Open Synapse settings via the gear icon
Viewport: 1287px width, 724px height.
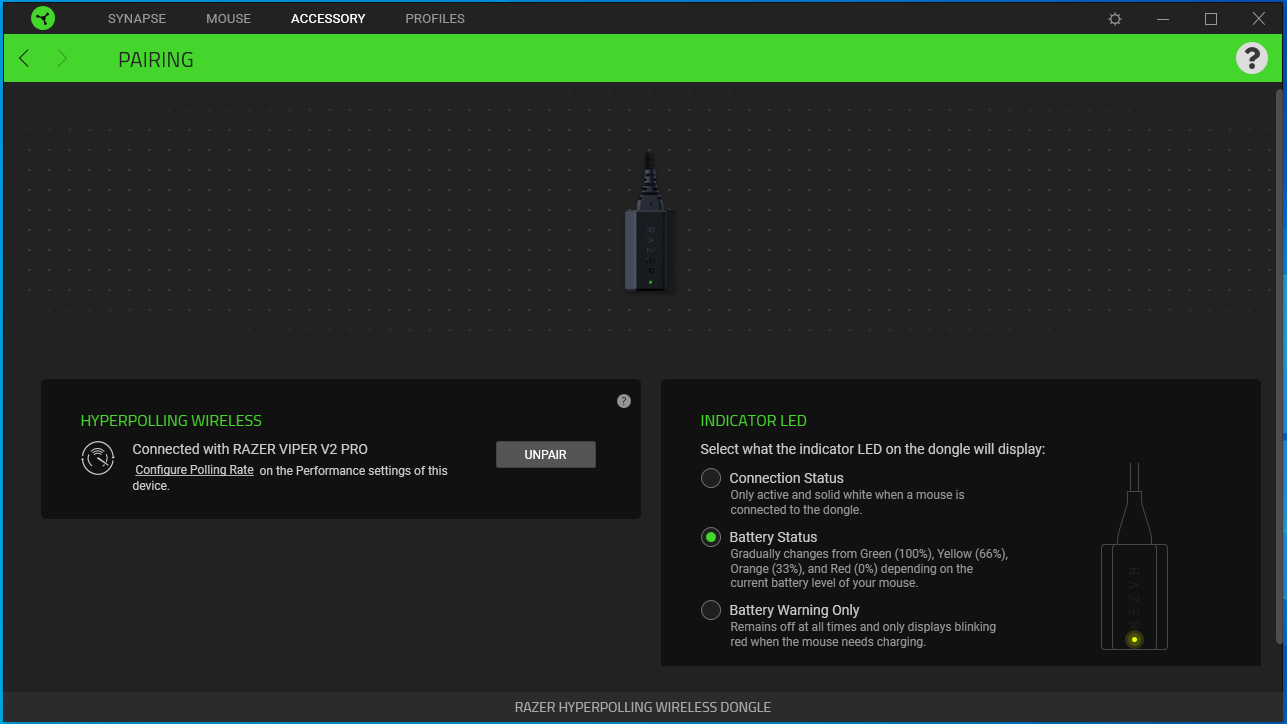[x=1114, y=18]
